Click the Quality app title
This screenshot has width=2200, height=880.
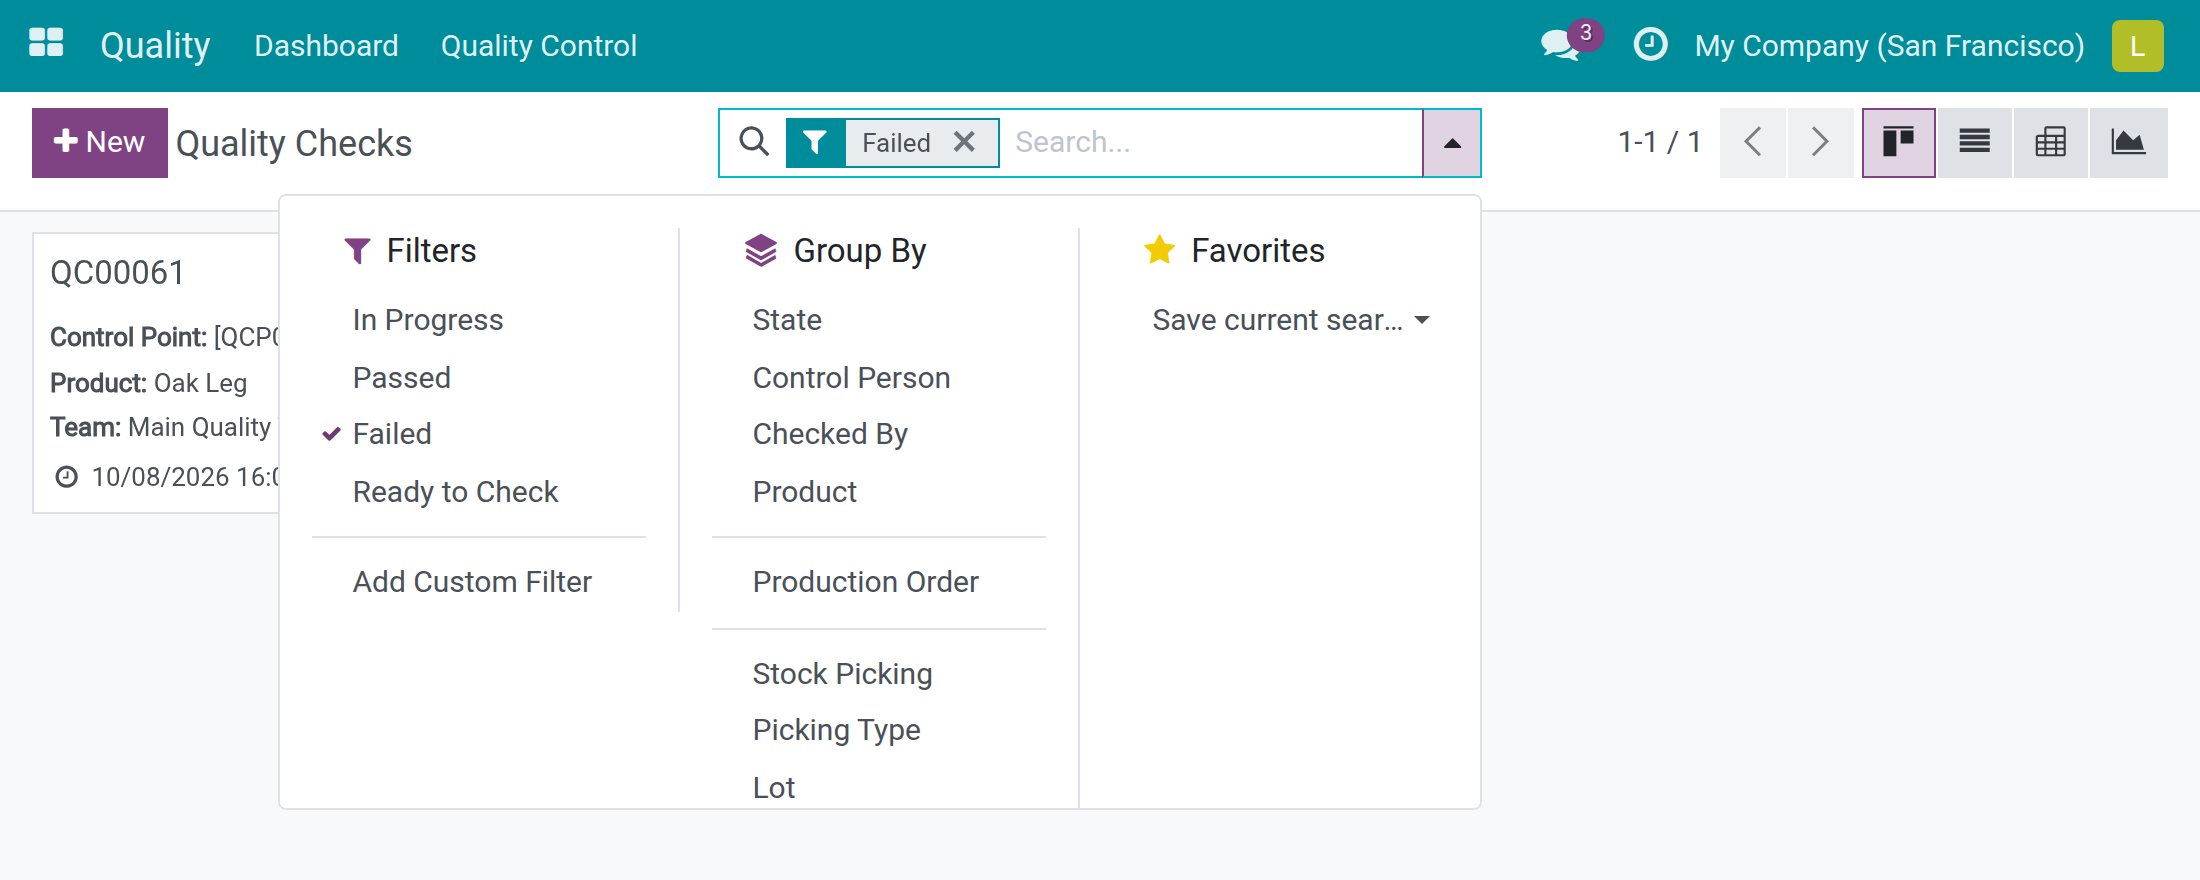click(155, 46)
